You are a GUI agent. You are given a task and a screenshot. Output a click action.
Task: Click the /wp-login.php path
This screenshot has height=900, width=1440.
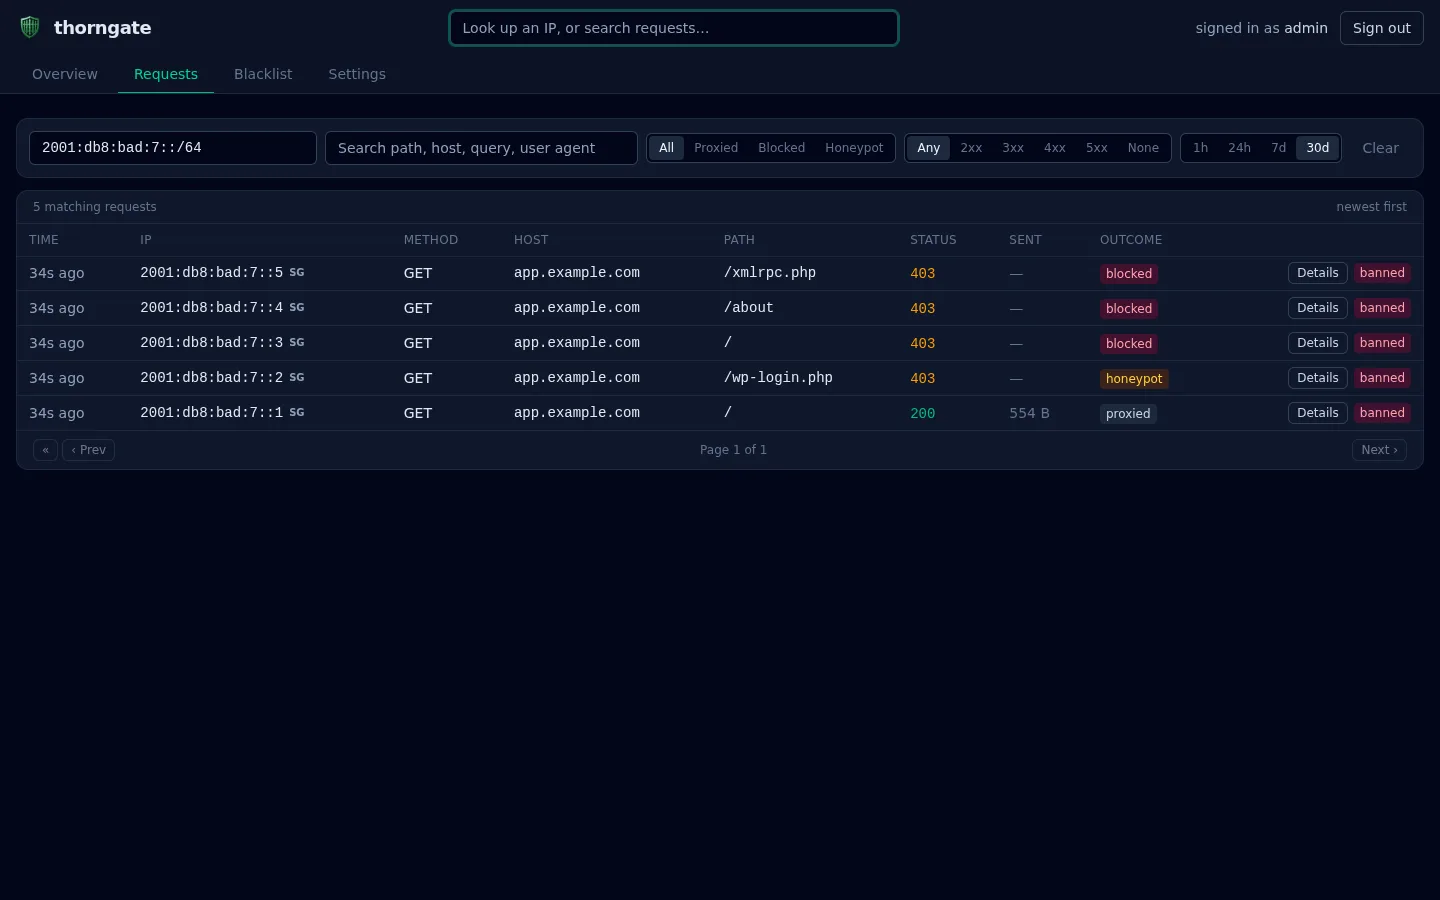778,378
